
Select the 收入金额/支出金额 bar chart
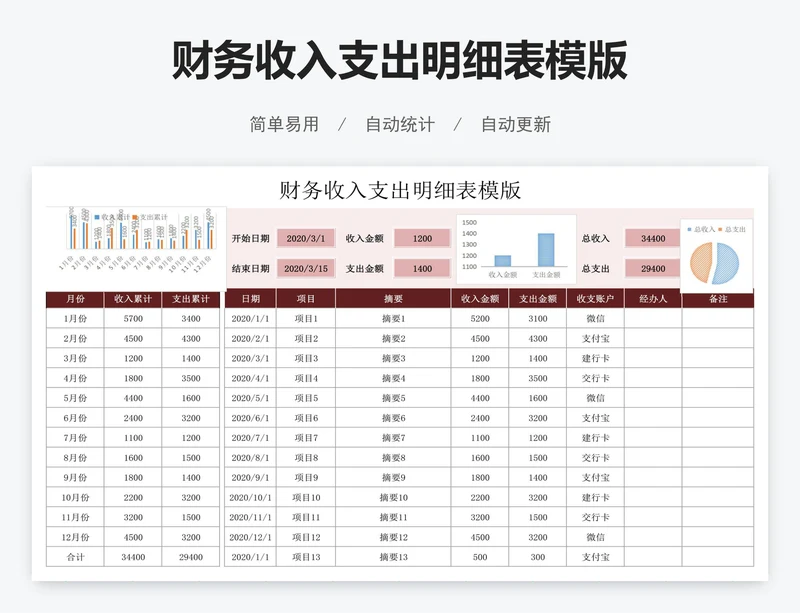click(516, 250)
